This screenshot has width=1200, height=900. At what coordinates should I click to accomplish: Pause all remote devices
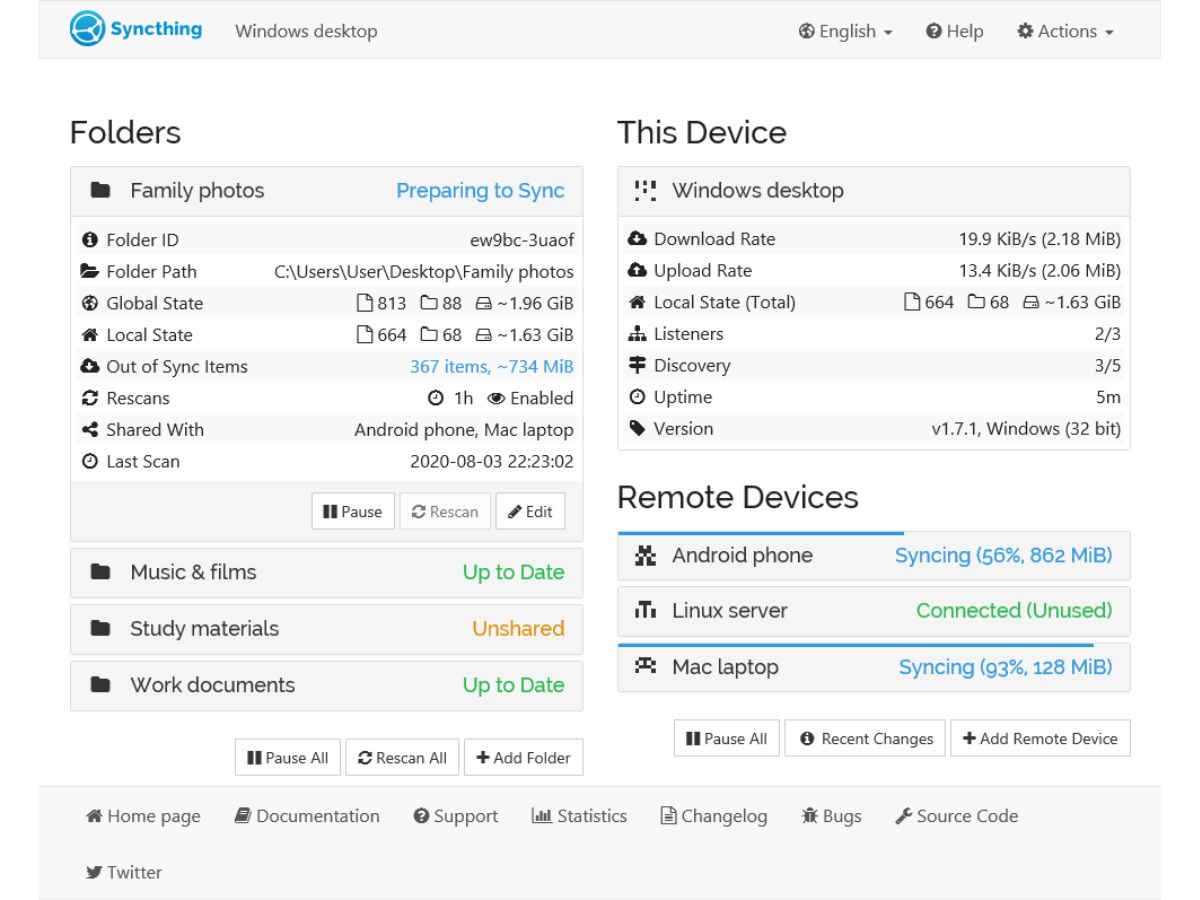coord(727,739)
